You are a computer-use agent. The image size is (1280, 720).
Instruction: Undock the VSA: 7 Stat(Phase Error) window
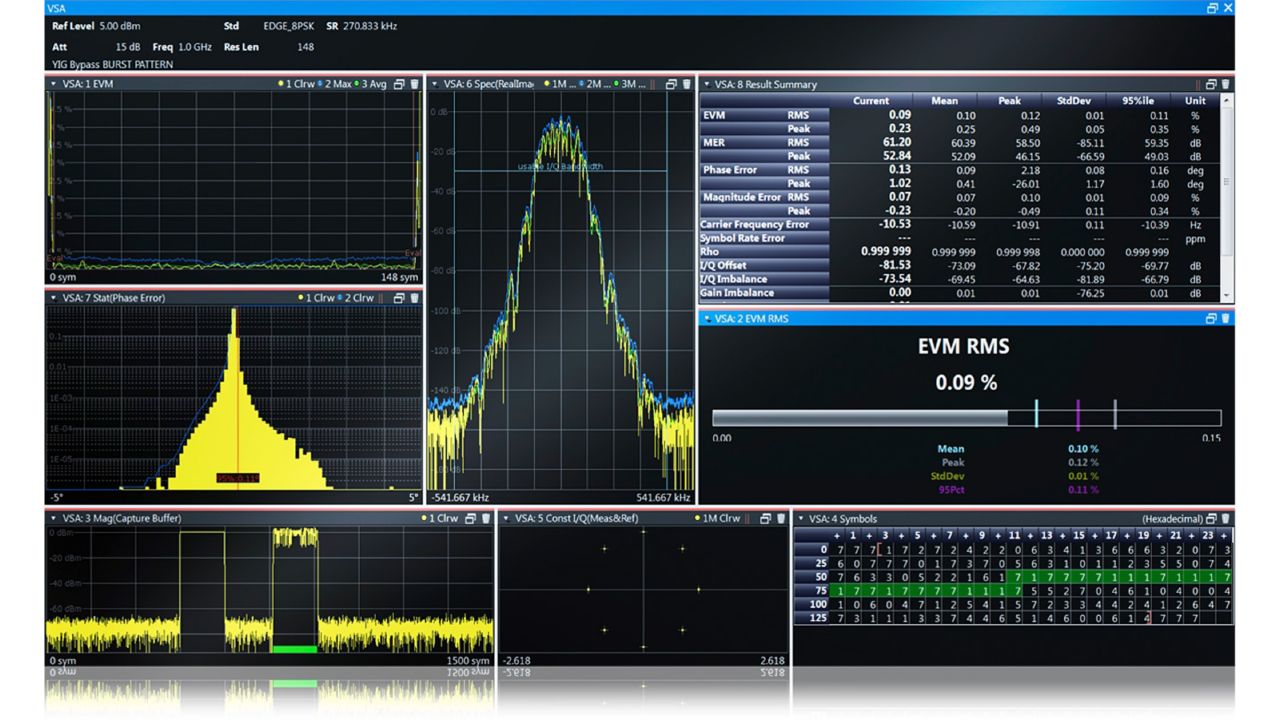[x=398, y=298]
